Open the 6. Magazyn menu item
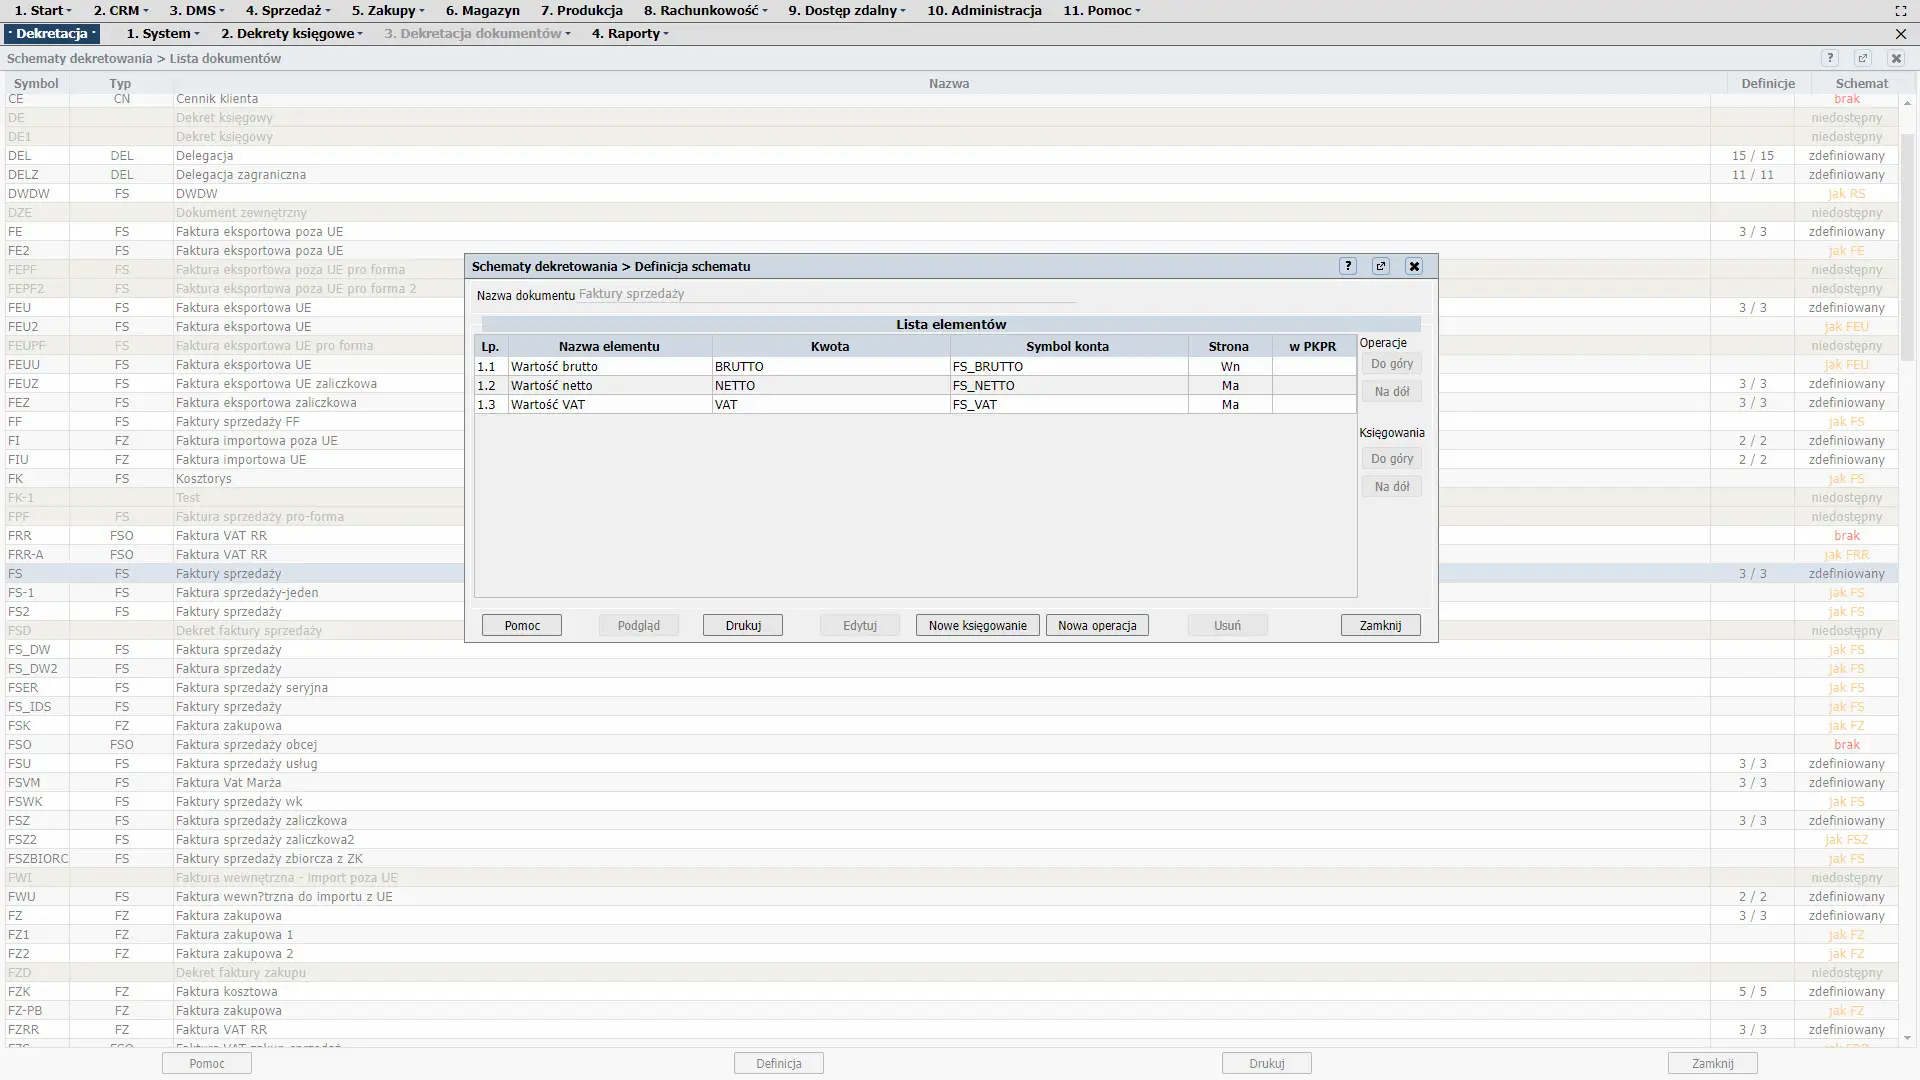Image resolution: width=1920 pixels, height=1080 pixels. (482, 11)
